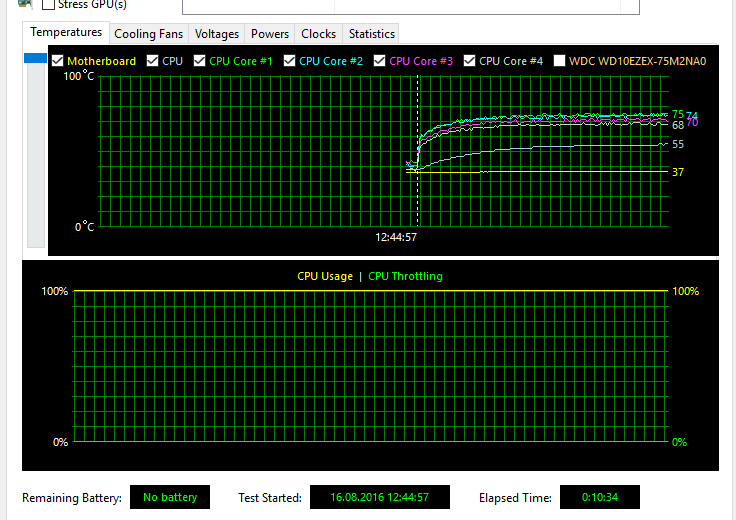Click the 68 temperature reading
This screenshot has width=736, height=520.
[x=678, y=125]
